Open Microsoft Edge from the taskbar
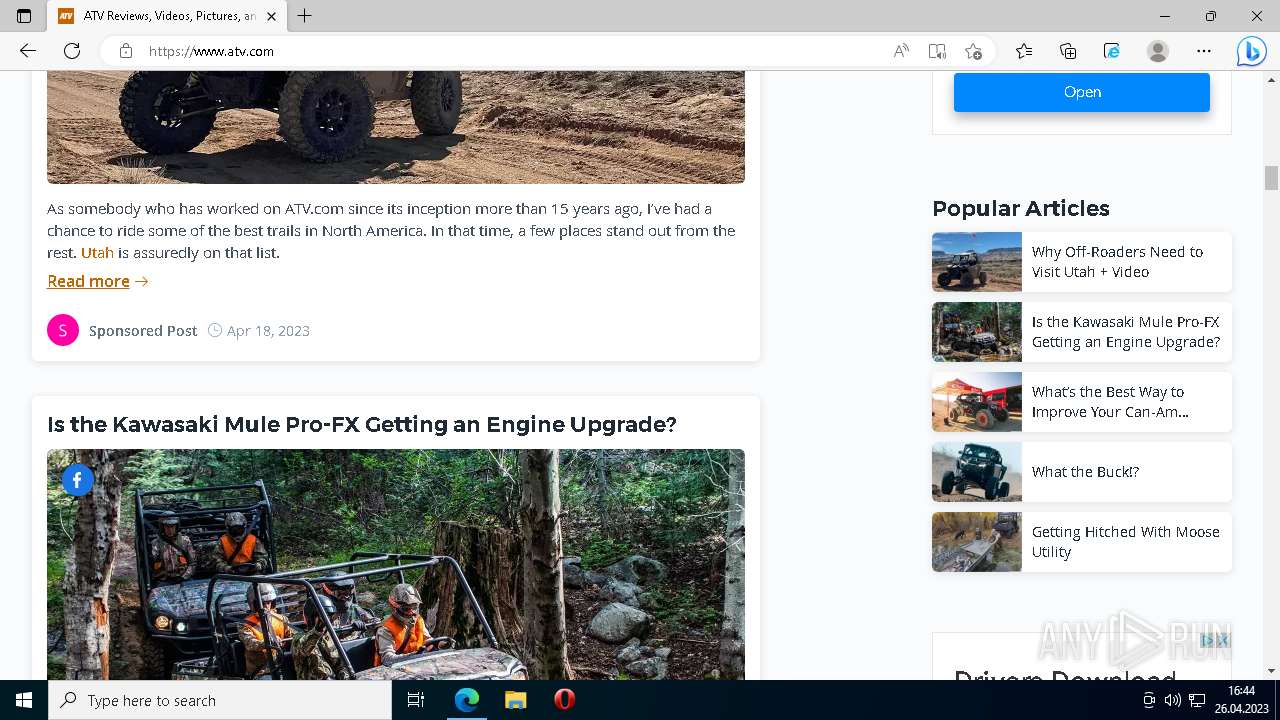Screen dimensions: 1280x720 [467, 700]
